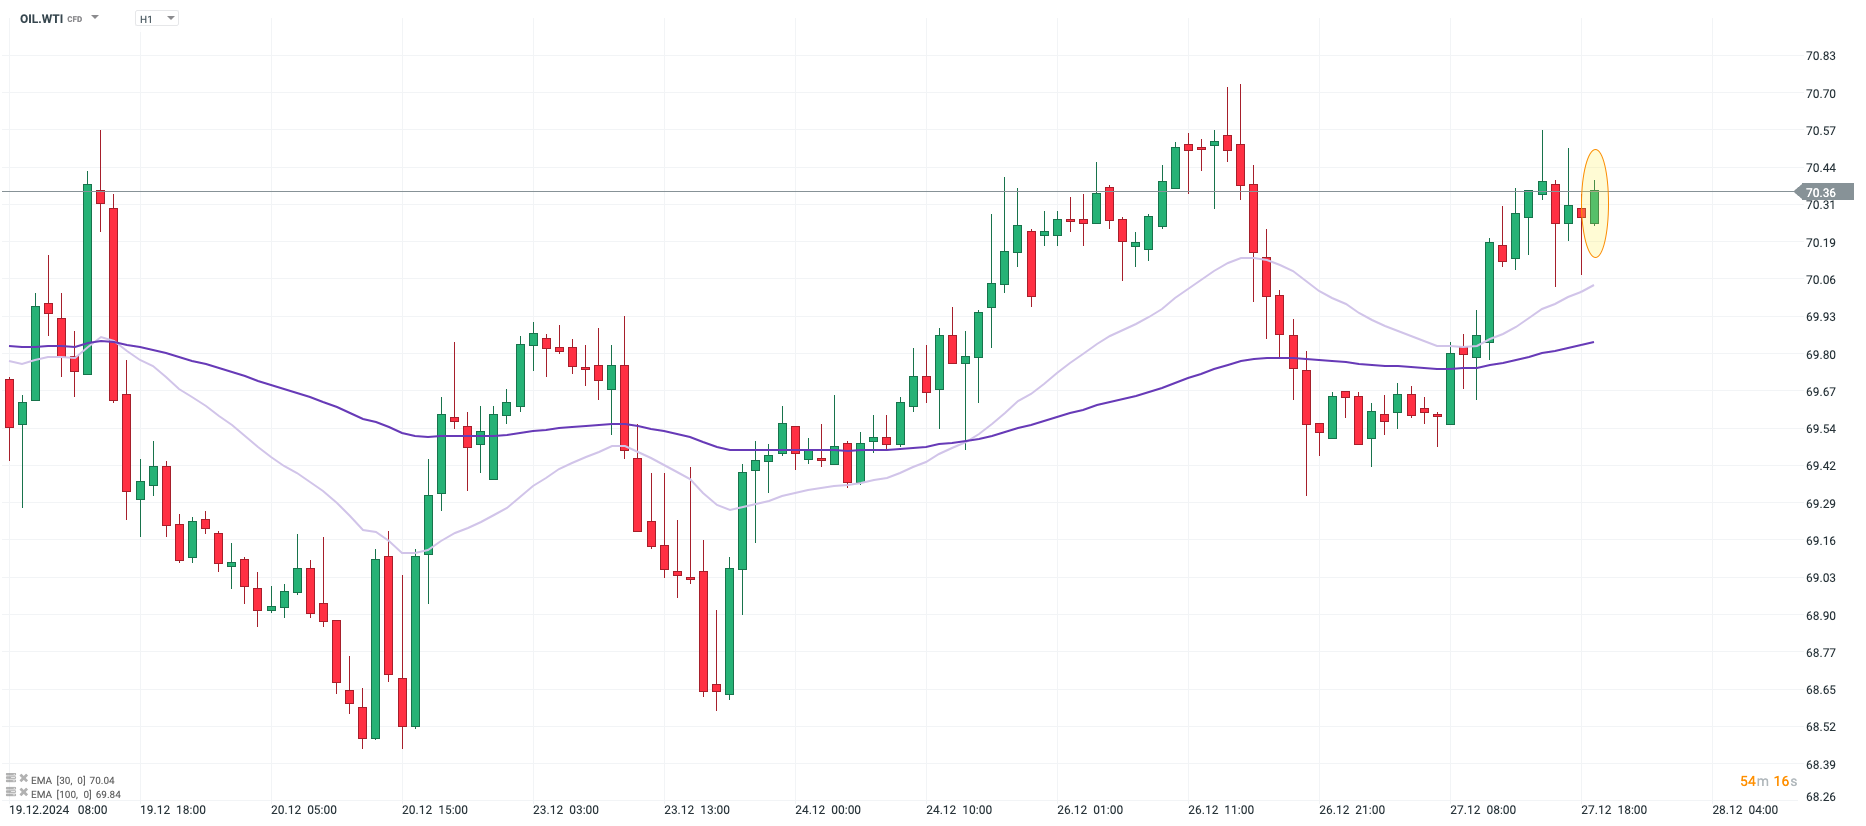
Task: Click the orange highlighted ellipse on last candle
Action: pyautogui.click(x=1595, y=204)
